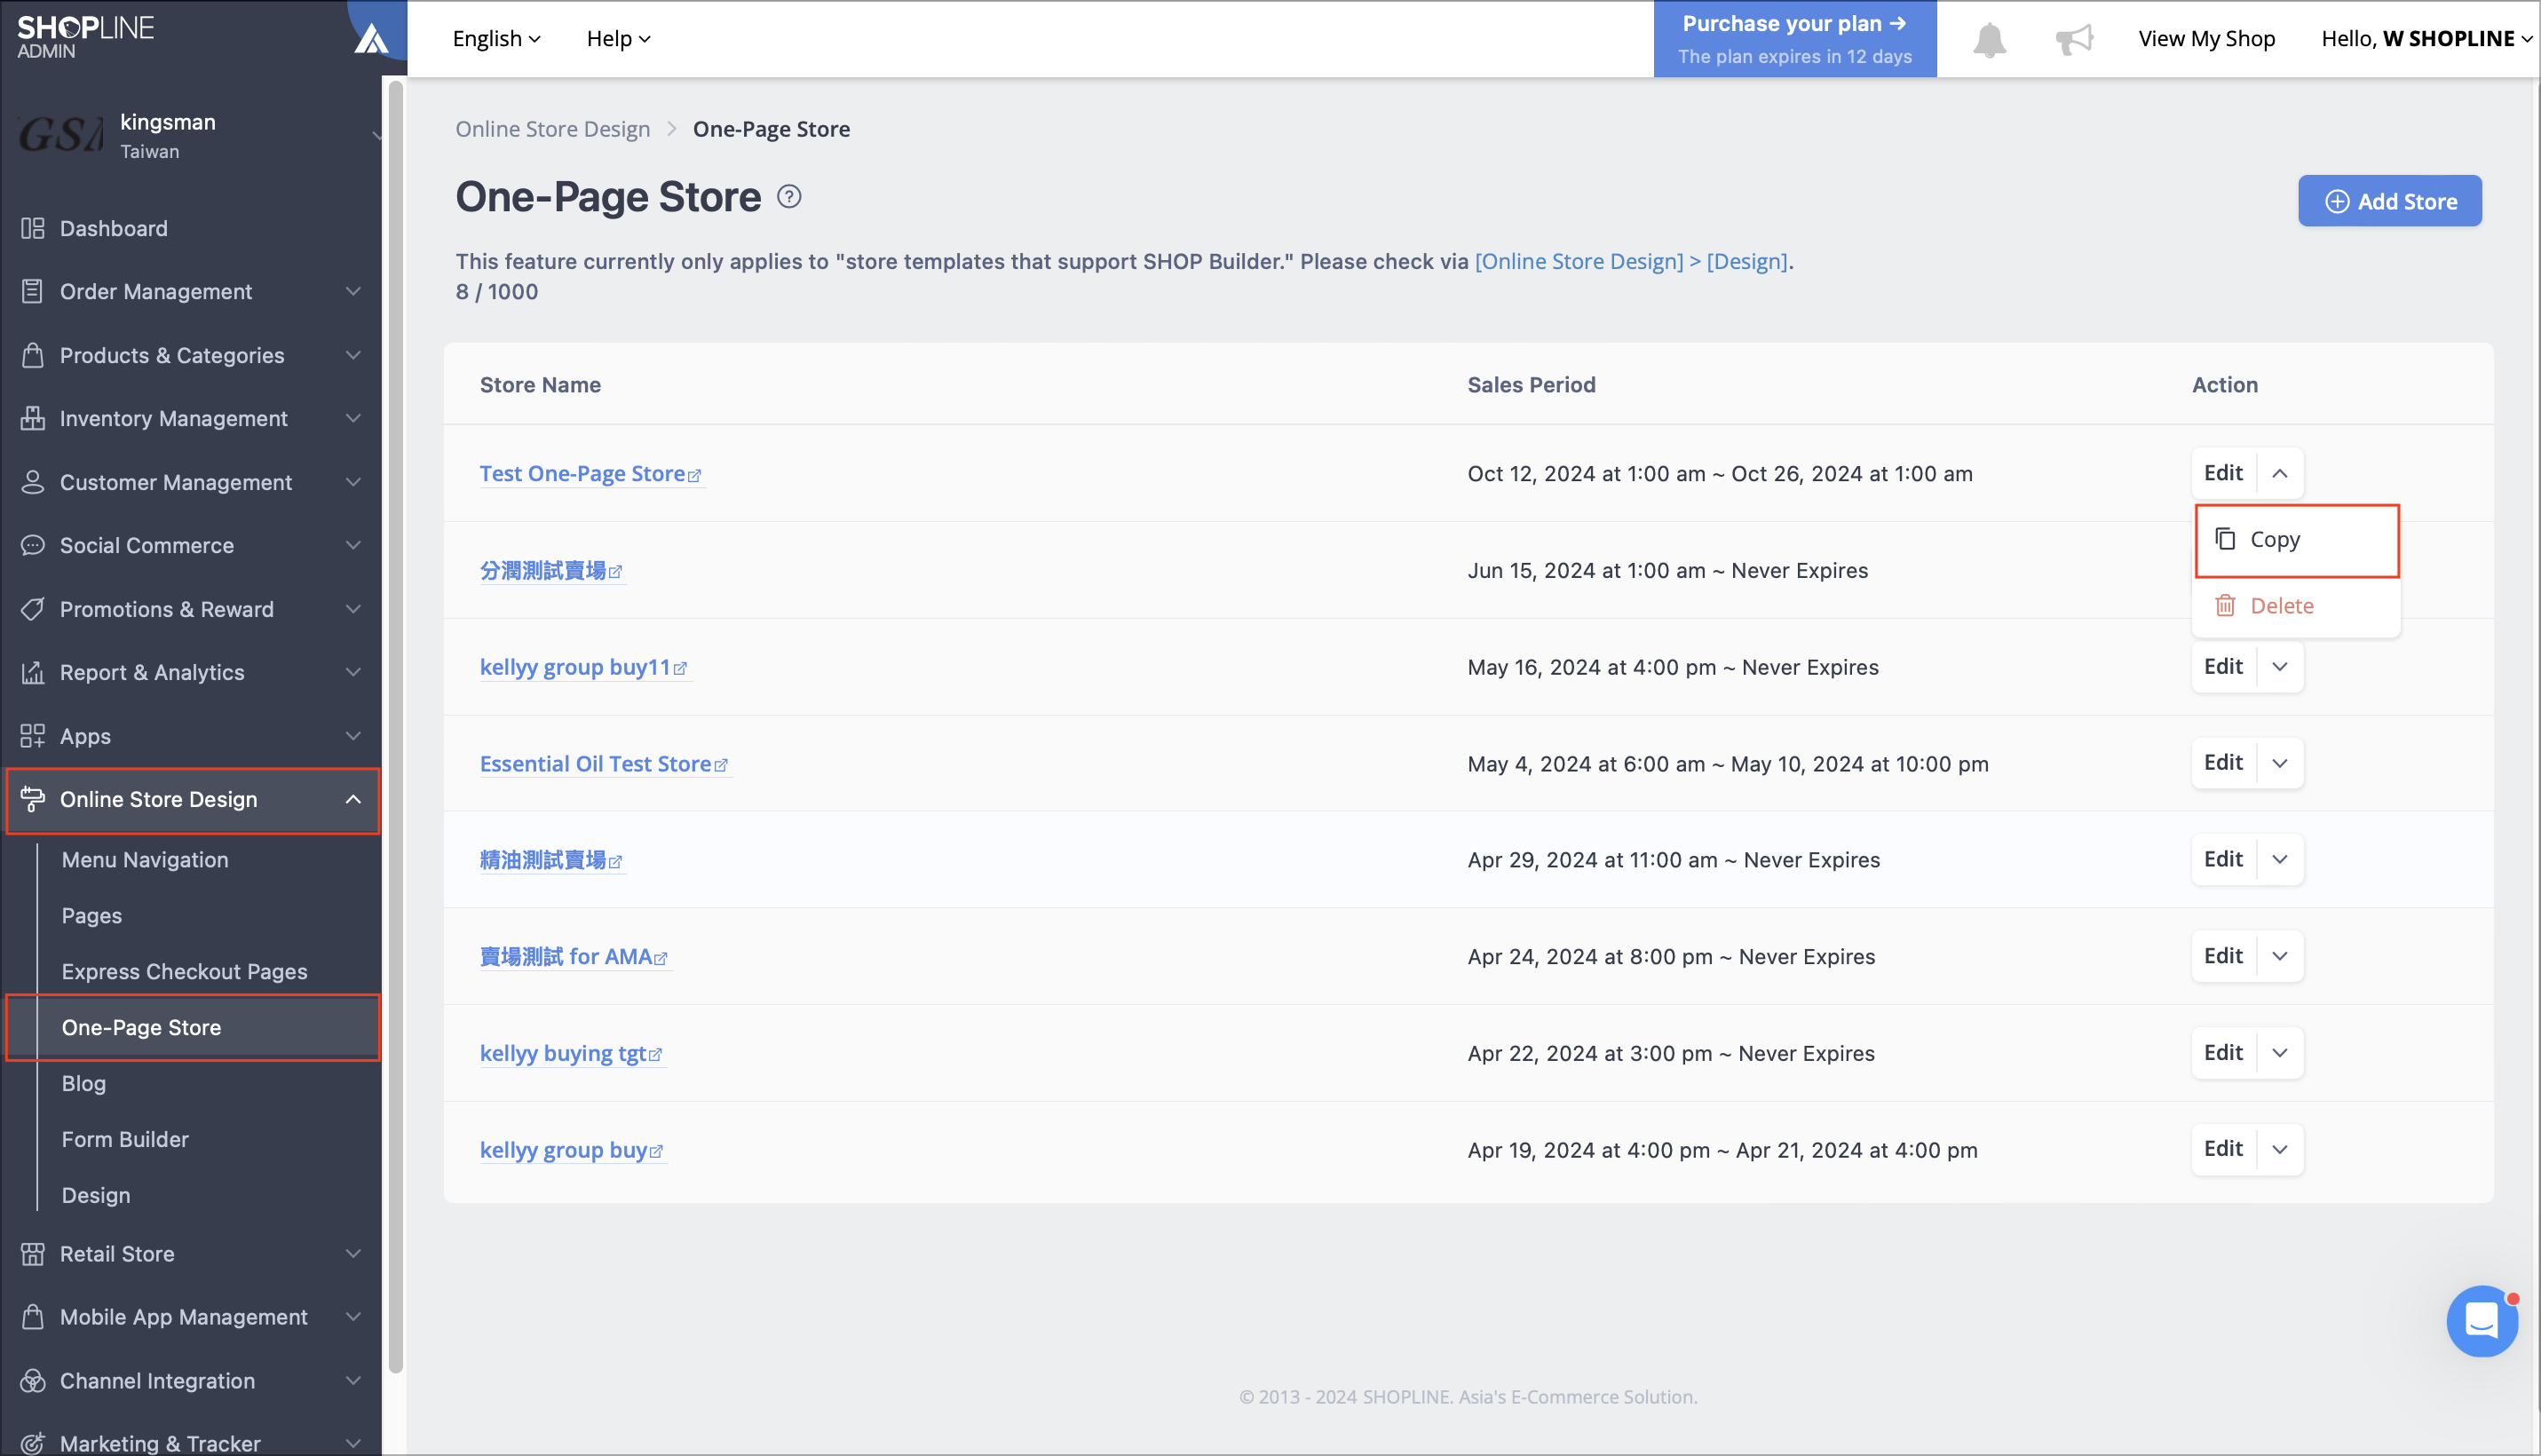The height and width of the screenshot is (1456, 2541).
Task: Click the Add Store button
Action: pyautogui.click(x=2388, y=201)
